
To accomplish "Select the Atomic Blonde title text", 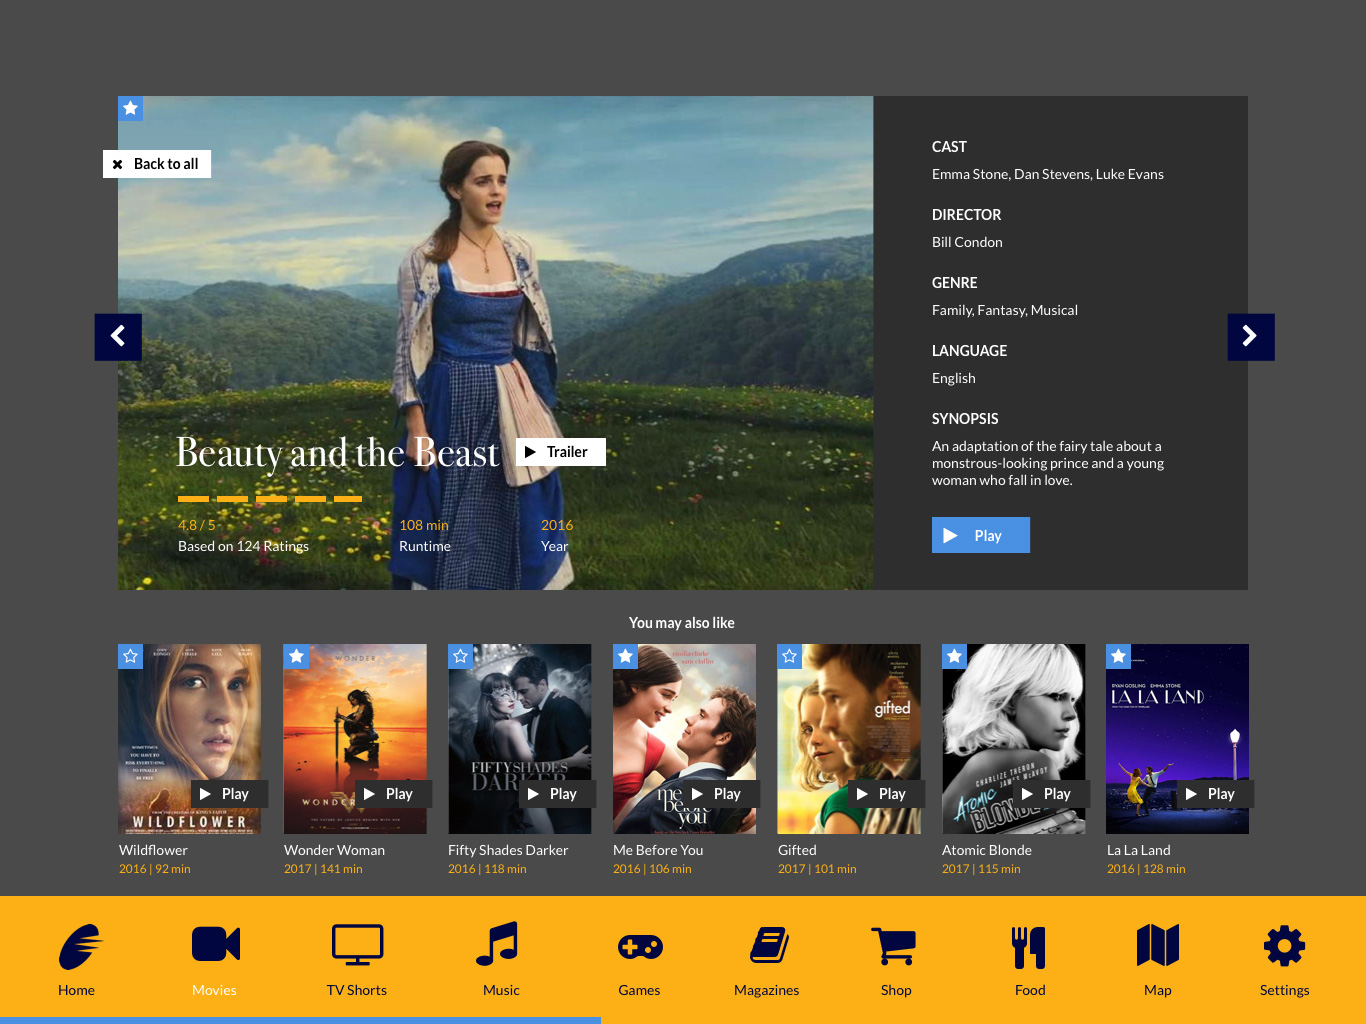I will (987, 850).
